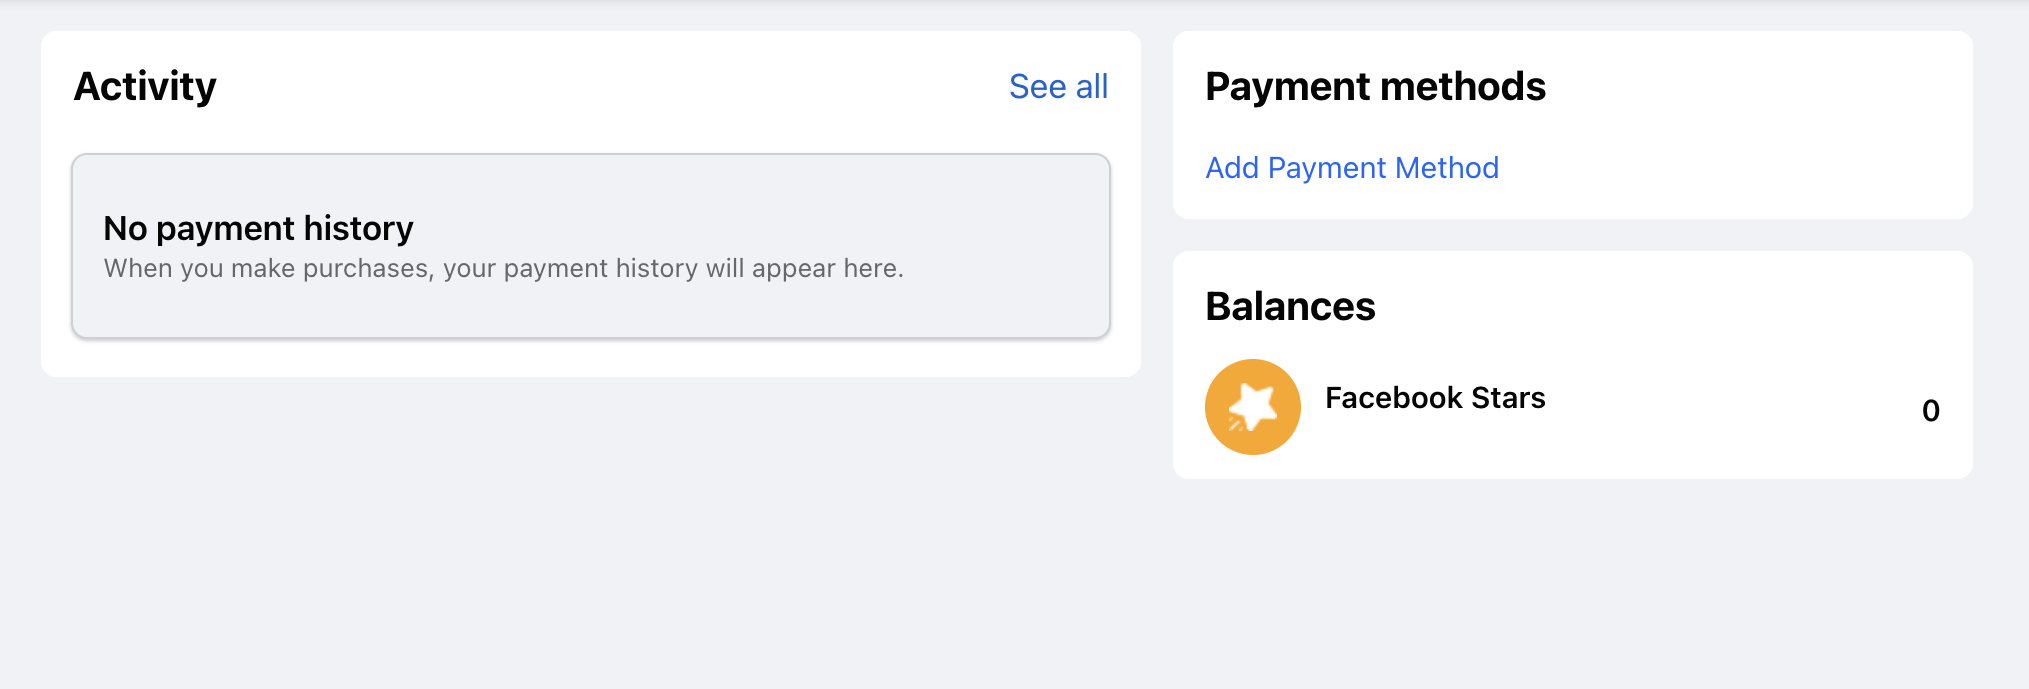Click the Payment methods heading
The width and height of the screenshot is (2029, 689).
(x=1375, y=87)
